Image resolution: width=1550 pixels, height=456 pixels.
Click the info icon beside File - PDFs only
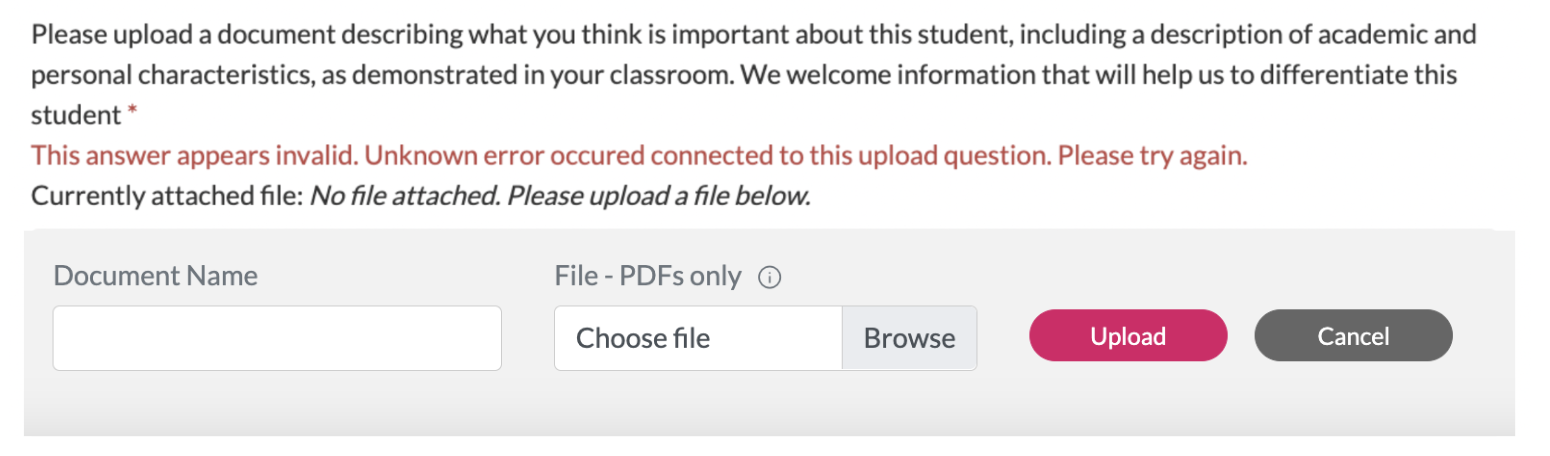(x=769, y=278)
